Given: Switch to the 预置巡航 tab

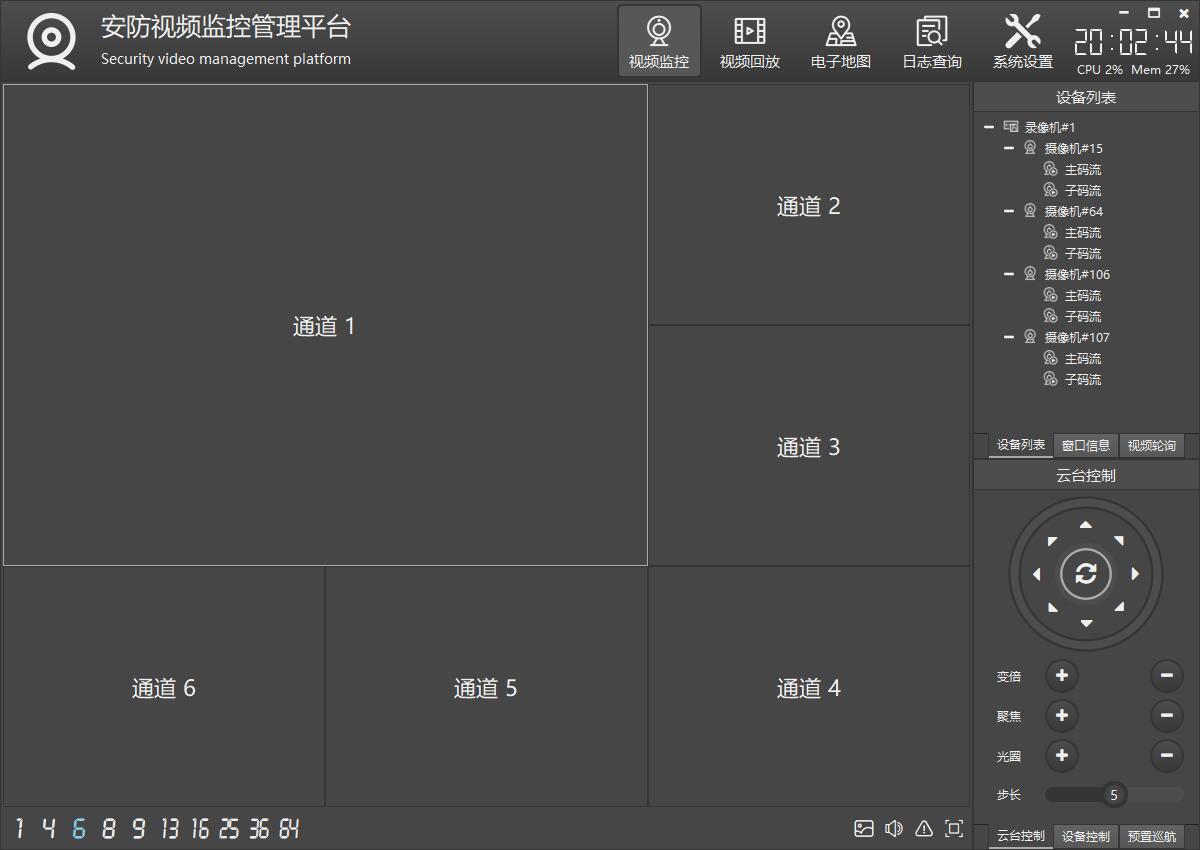Looking at the screenshot, I should (1151, 836).
